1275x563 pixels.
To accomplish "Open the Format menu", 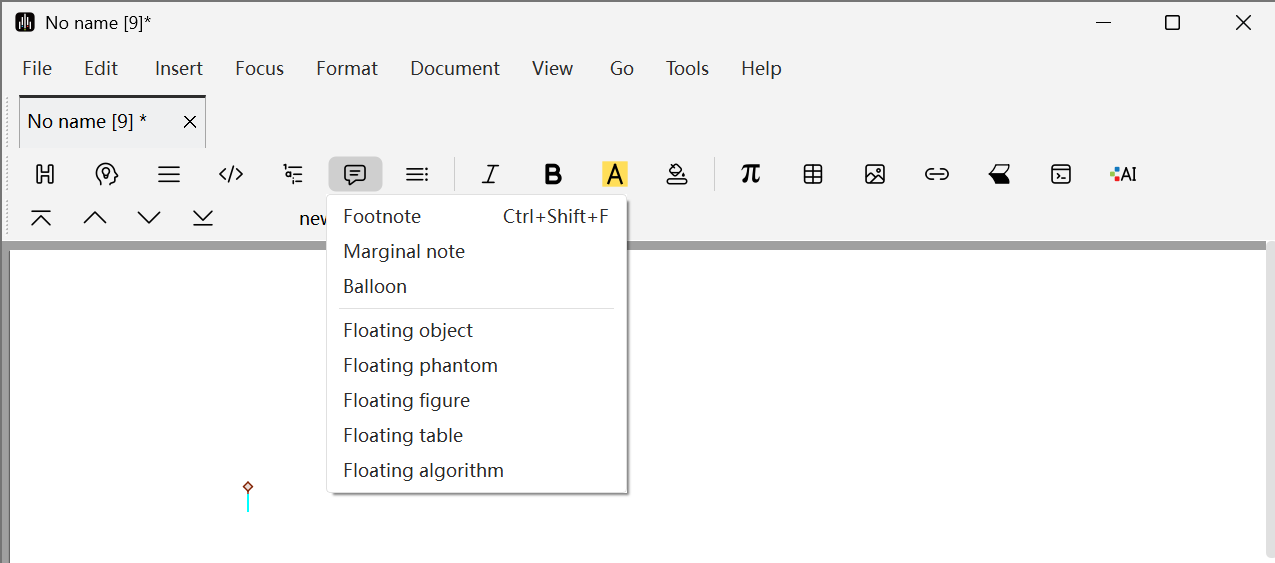I will pos(347,68).
